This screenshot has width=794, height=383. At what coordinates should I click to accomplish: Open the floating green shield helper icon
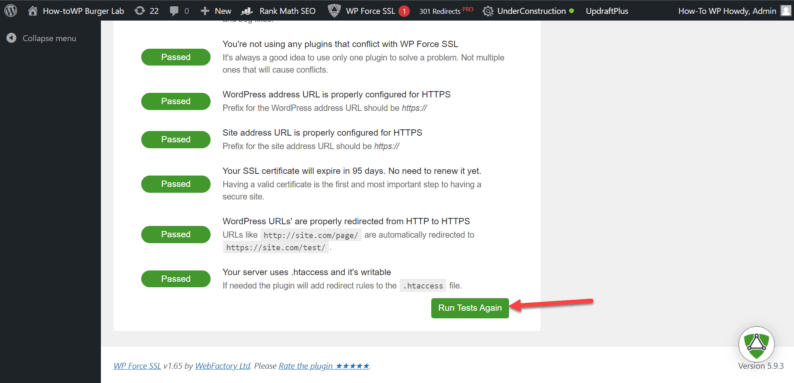(756, 344)
